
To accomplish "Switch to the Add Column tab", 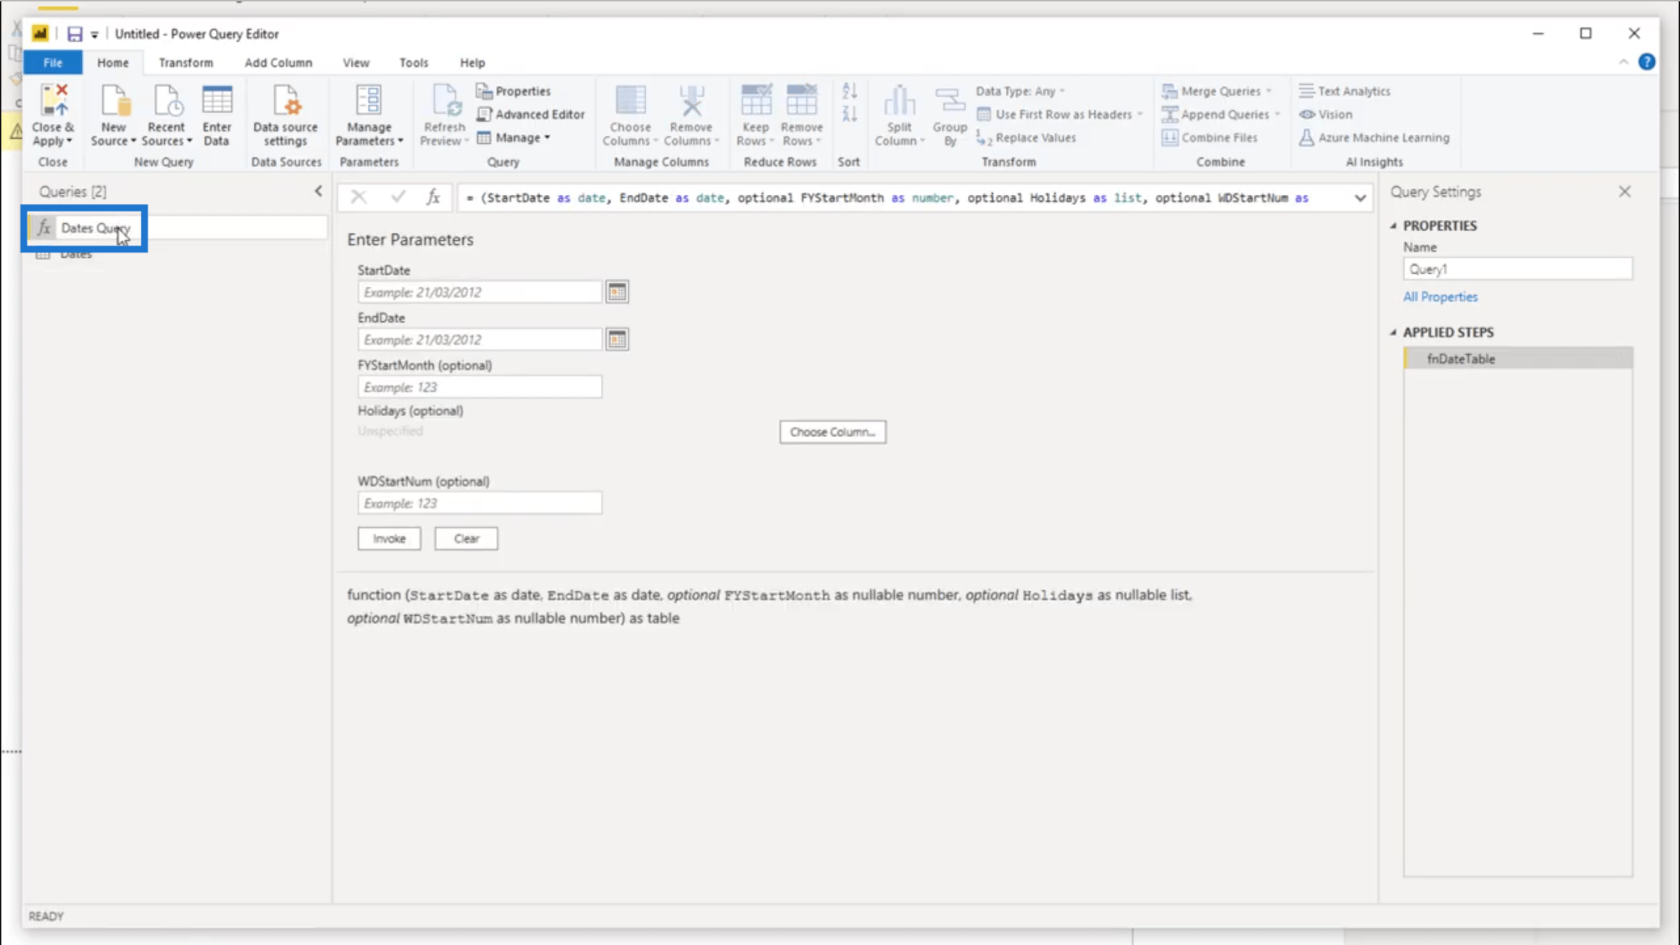I will [x=278, y=62].
